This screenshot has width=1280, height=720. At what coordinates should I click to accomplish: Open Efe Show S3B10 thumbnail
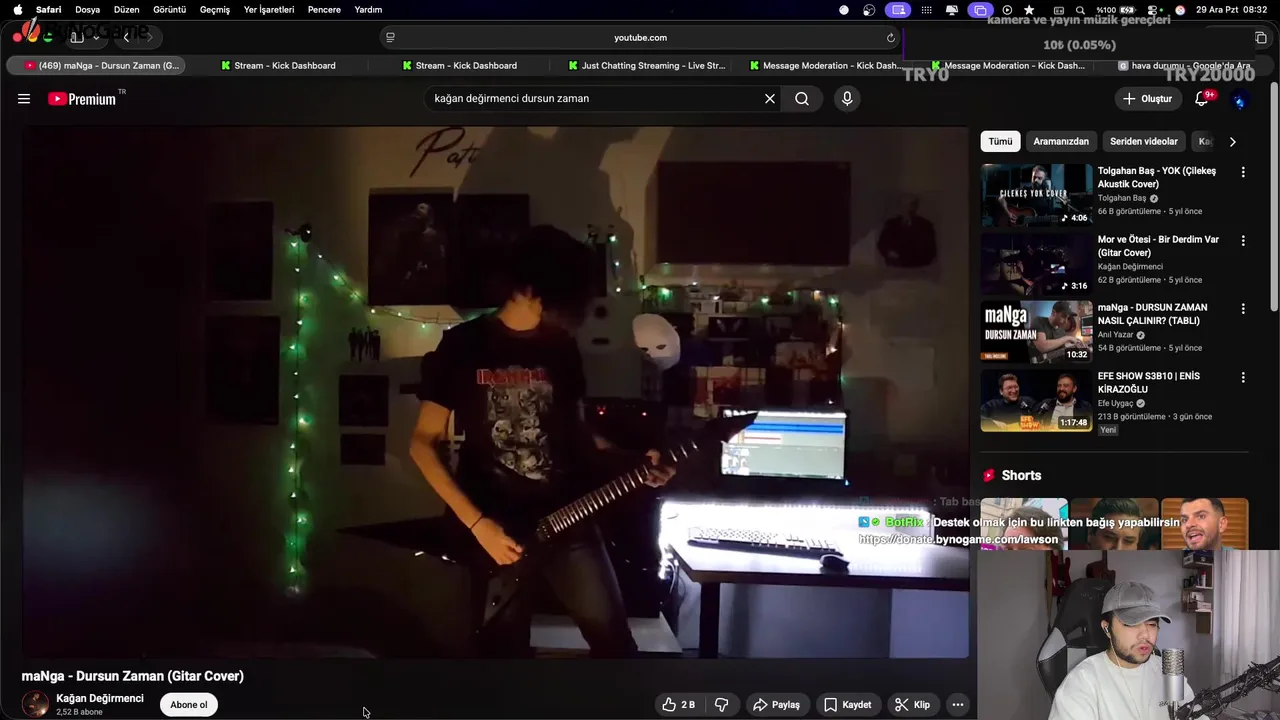point(1036,401)
